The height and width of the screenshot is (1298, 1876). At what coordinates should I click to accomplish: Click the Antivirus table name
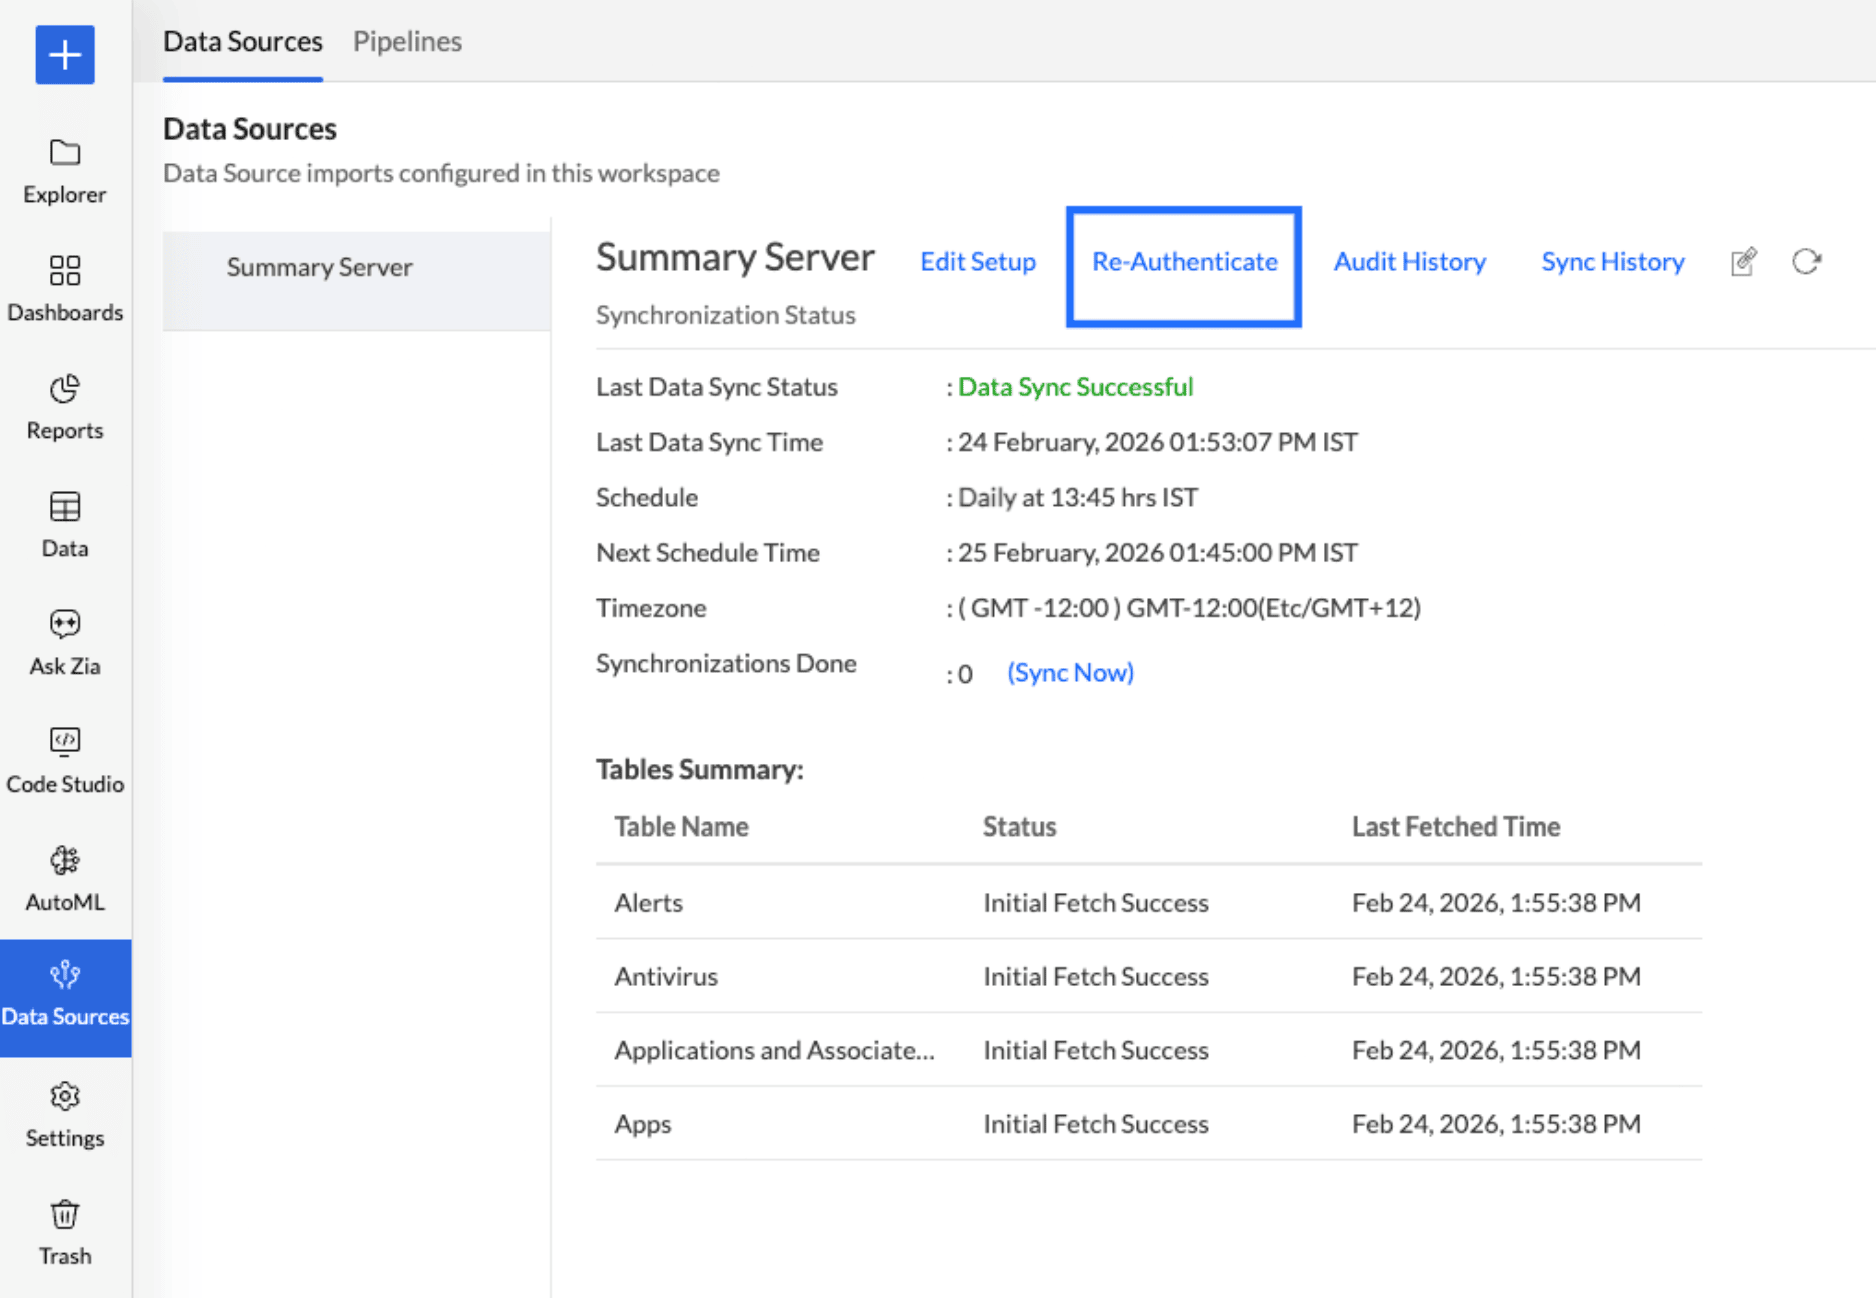[666, 976]
